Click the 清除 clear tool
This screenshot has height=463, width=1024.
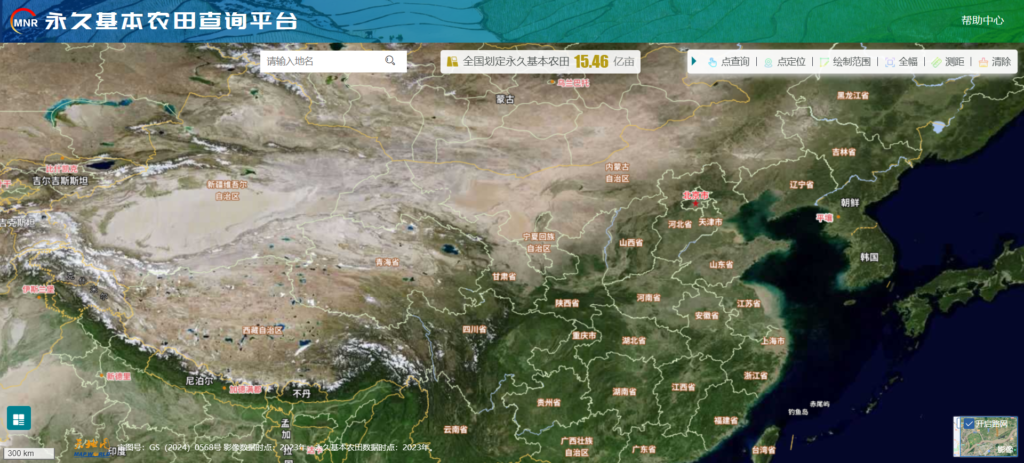(x=994, y=62)
